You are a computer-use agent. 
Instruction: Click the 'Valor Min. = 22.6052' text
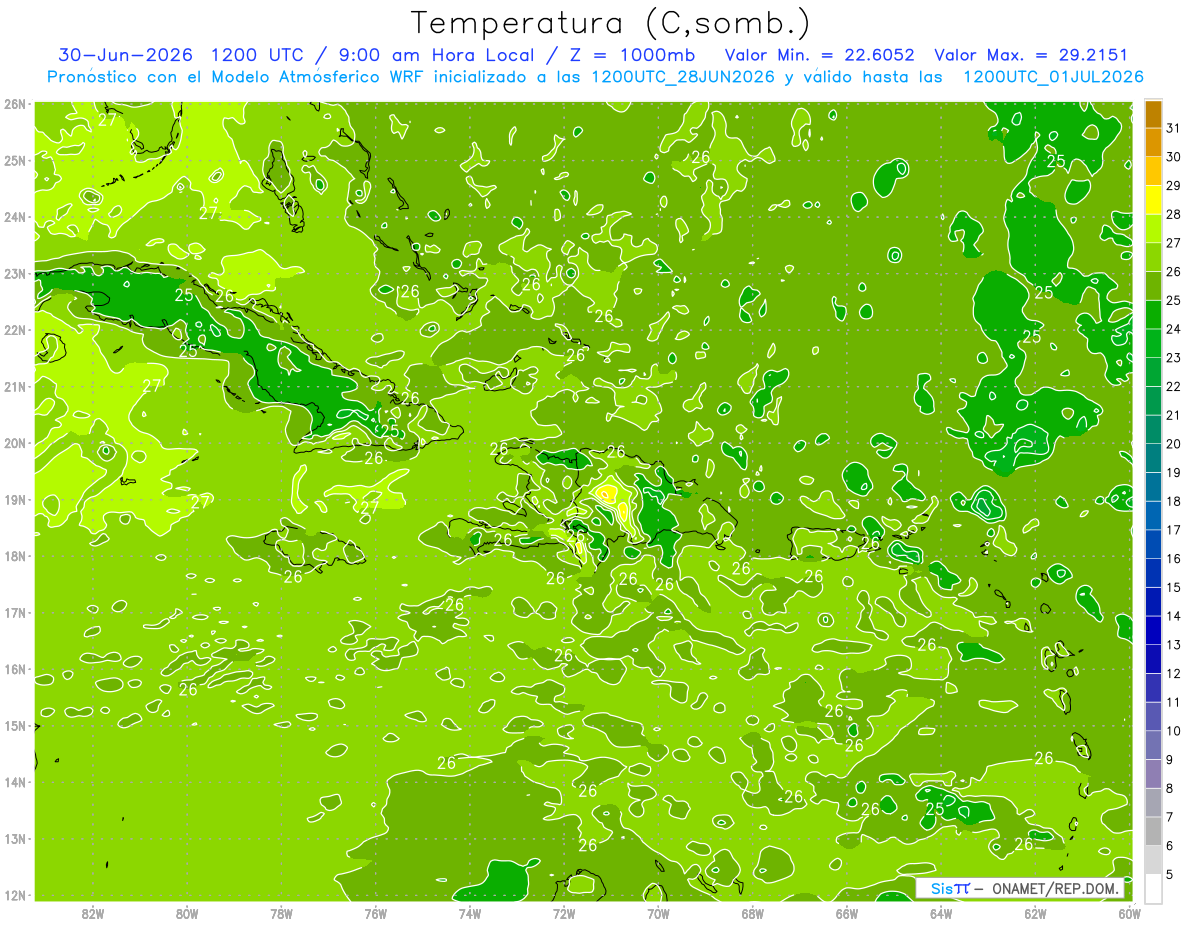[820, 55]
